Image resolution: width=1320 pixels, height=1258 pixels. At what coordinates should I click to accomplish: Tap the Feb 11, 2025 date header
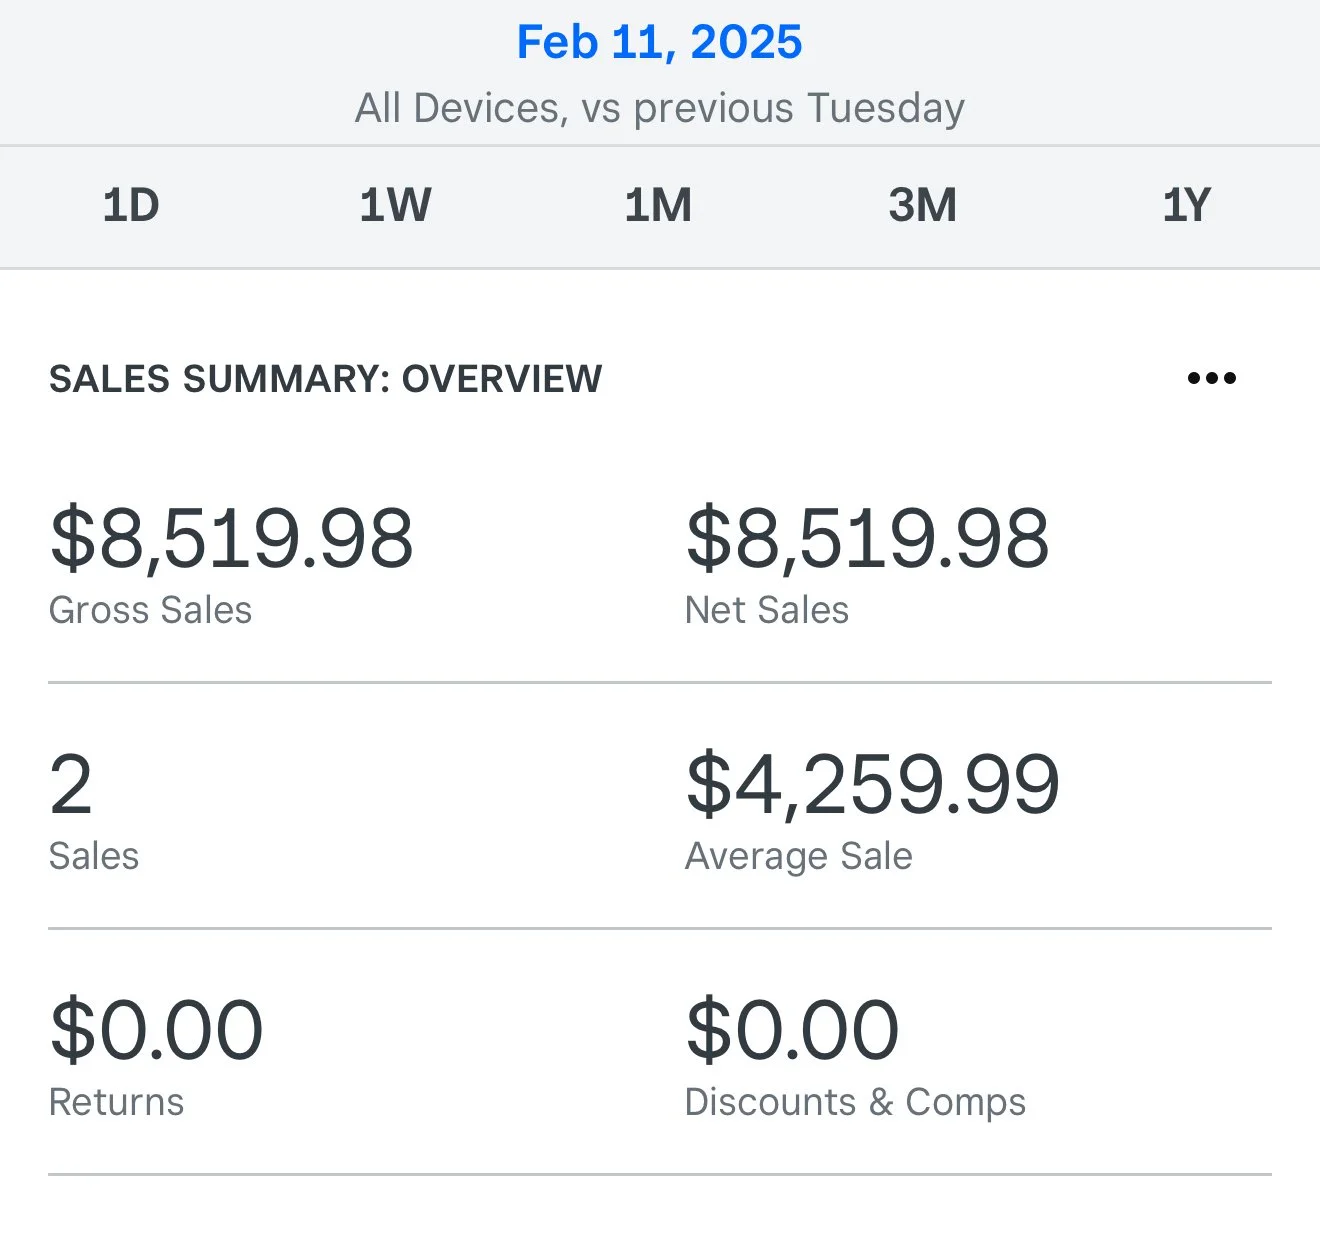pyautogui.click(x=659, y=42)
